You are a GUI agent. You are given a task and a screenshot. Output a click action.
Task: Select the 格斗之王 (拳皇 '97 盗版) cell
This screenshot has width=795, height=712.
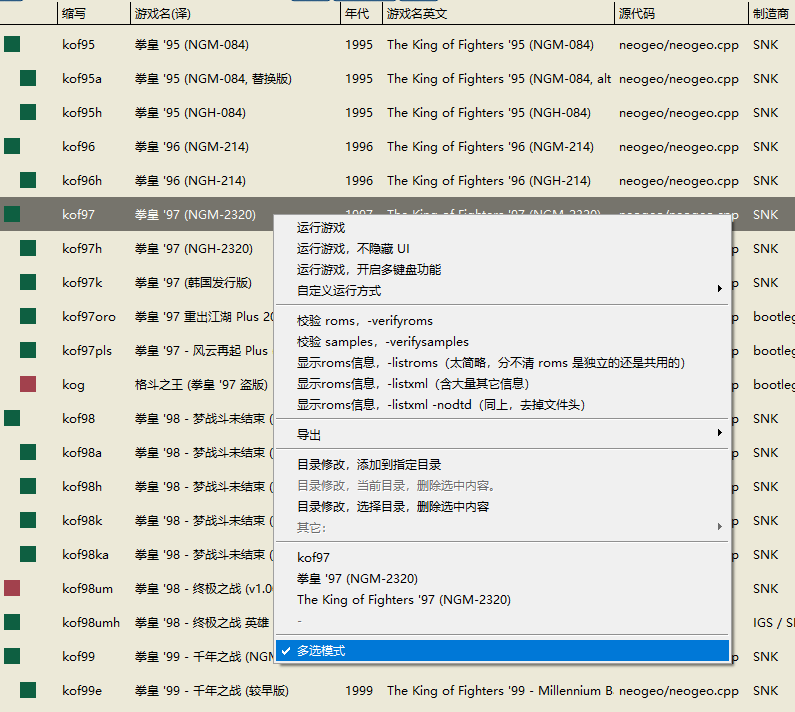tap(201, 384)
